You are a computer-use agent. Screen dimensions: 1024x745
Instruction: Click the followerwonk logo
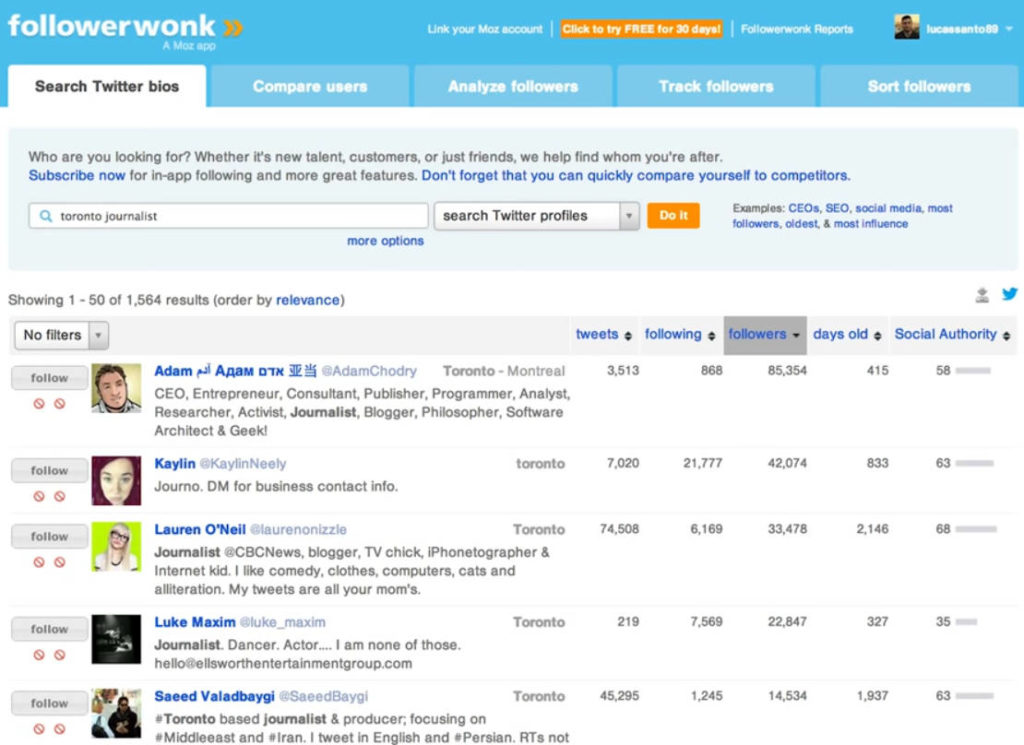tap(125, 28)
